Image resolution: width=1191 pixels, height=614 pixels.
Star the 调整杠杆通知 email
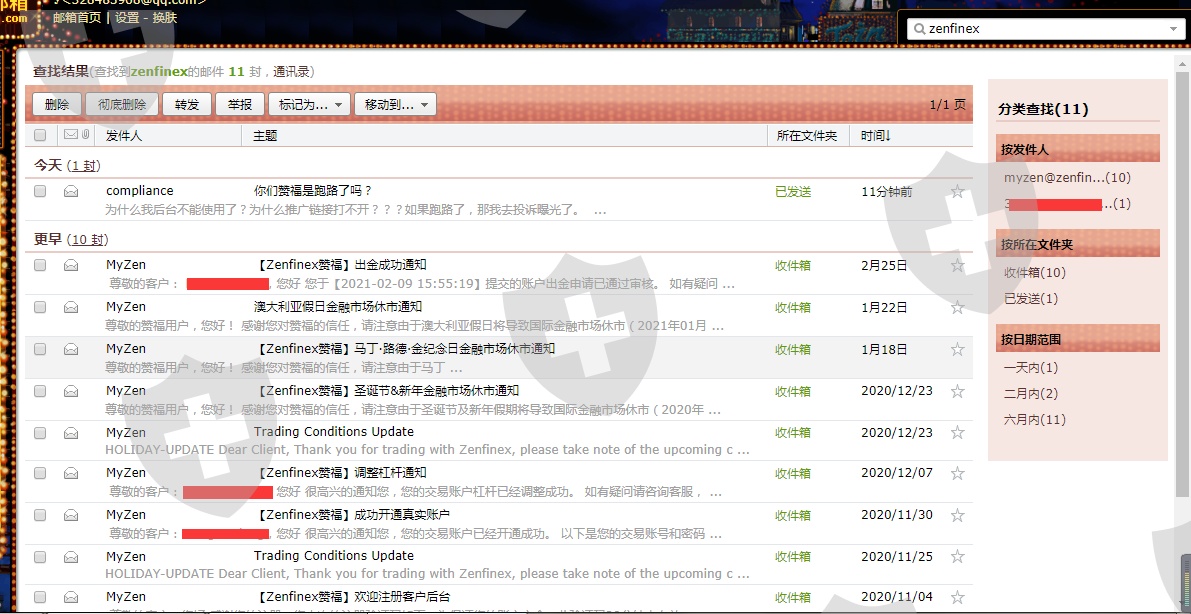point(957,473)
